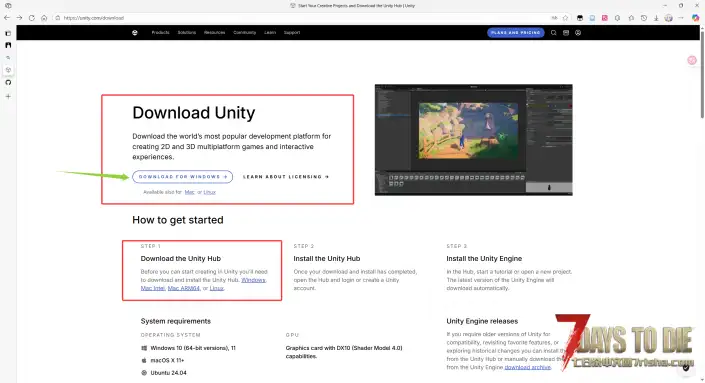The height and width of the screenshot is (383, 705).
Task: Open the Products menu
Action: point(160,33)
